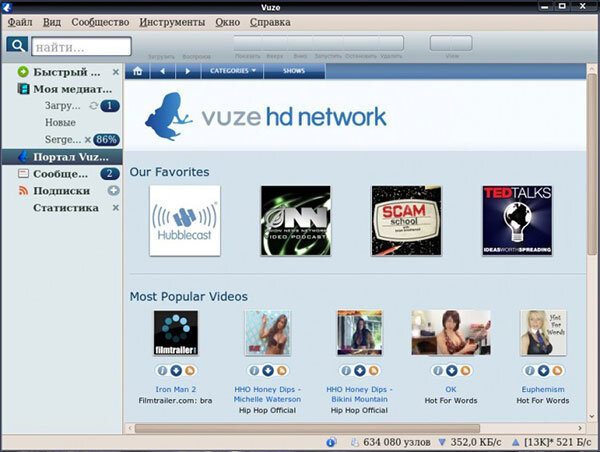
Task: Click orange feed icon under OK video
Action: [x=466, y=370]
